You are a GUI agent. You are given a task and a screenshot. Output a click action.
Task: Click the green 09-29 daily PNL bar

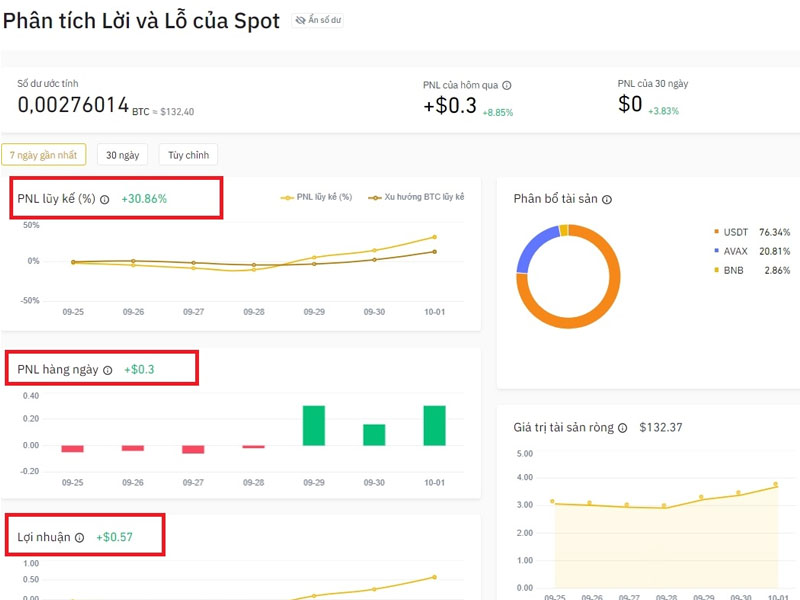[314, 426]
